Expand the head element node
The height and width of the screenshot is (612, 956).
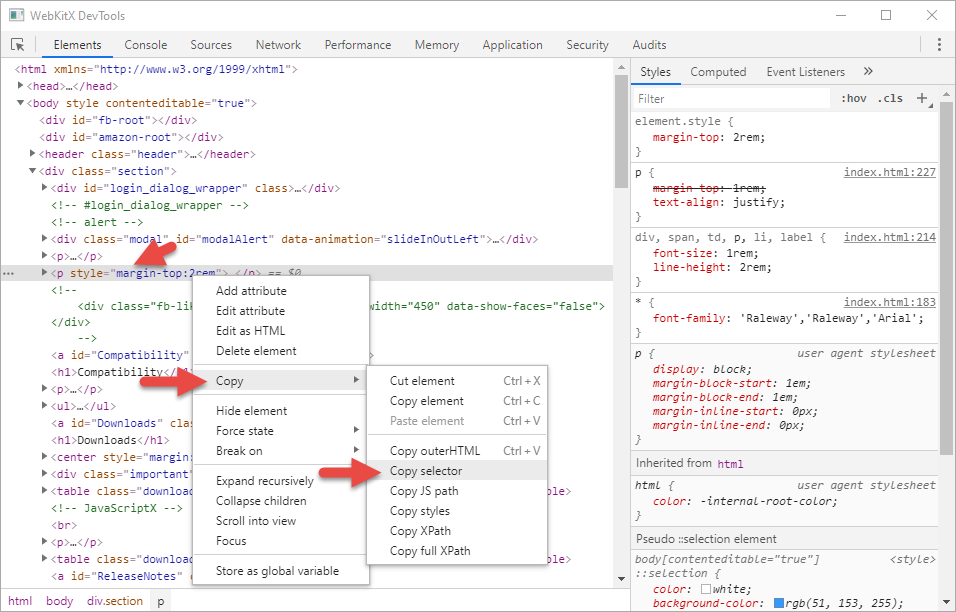pyautogui.click(x=20, y=86)
